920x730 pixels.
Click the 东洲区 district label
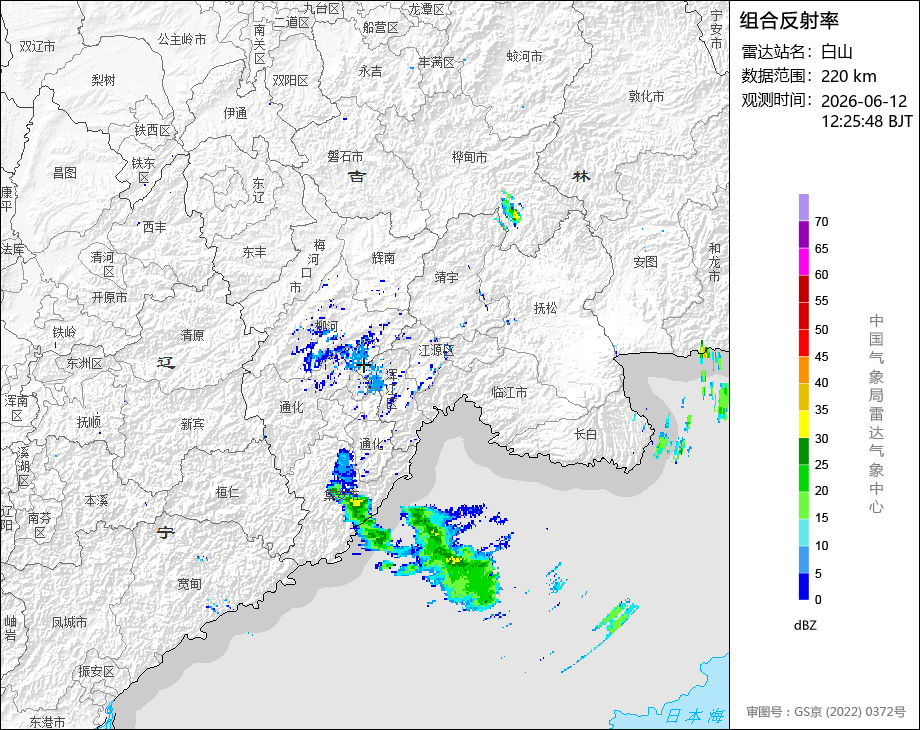[x=84, y=363]
